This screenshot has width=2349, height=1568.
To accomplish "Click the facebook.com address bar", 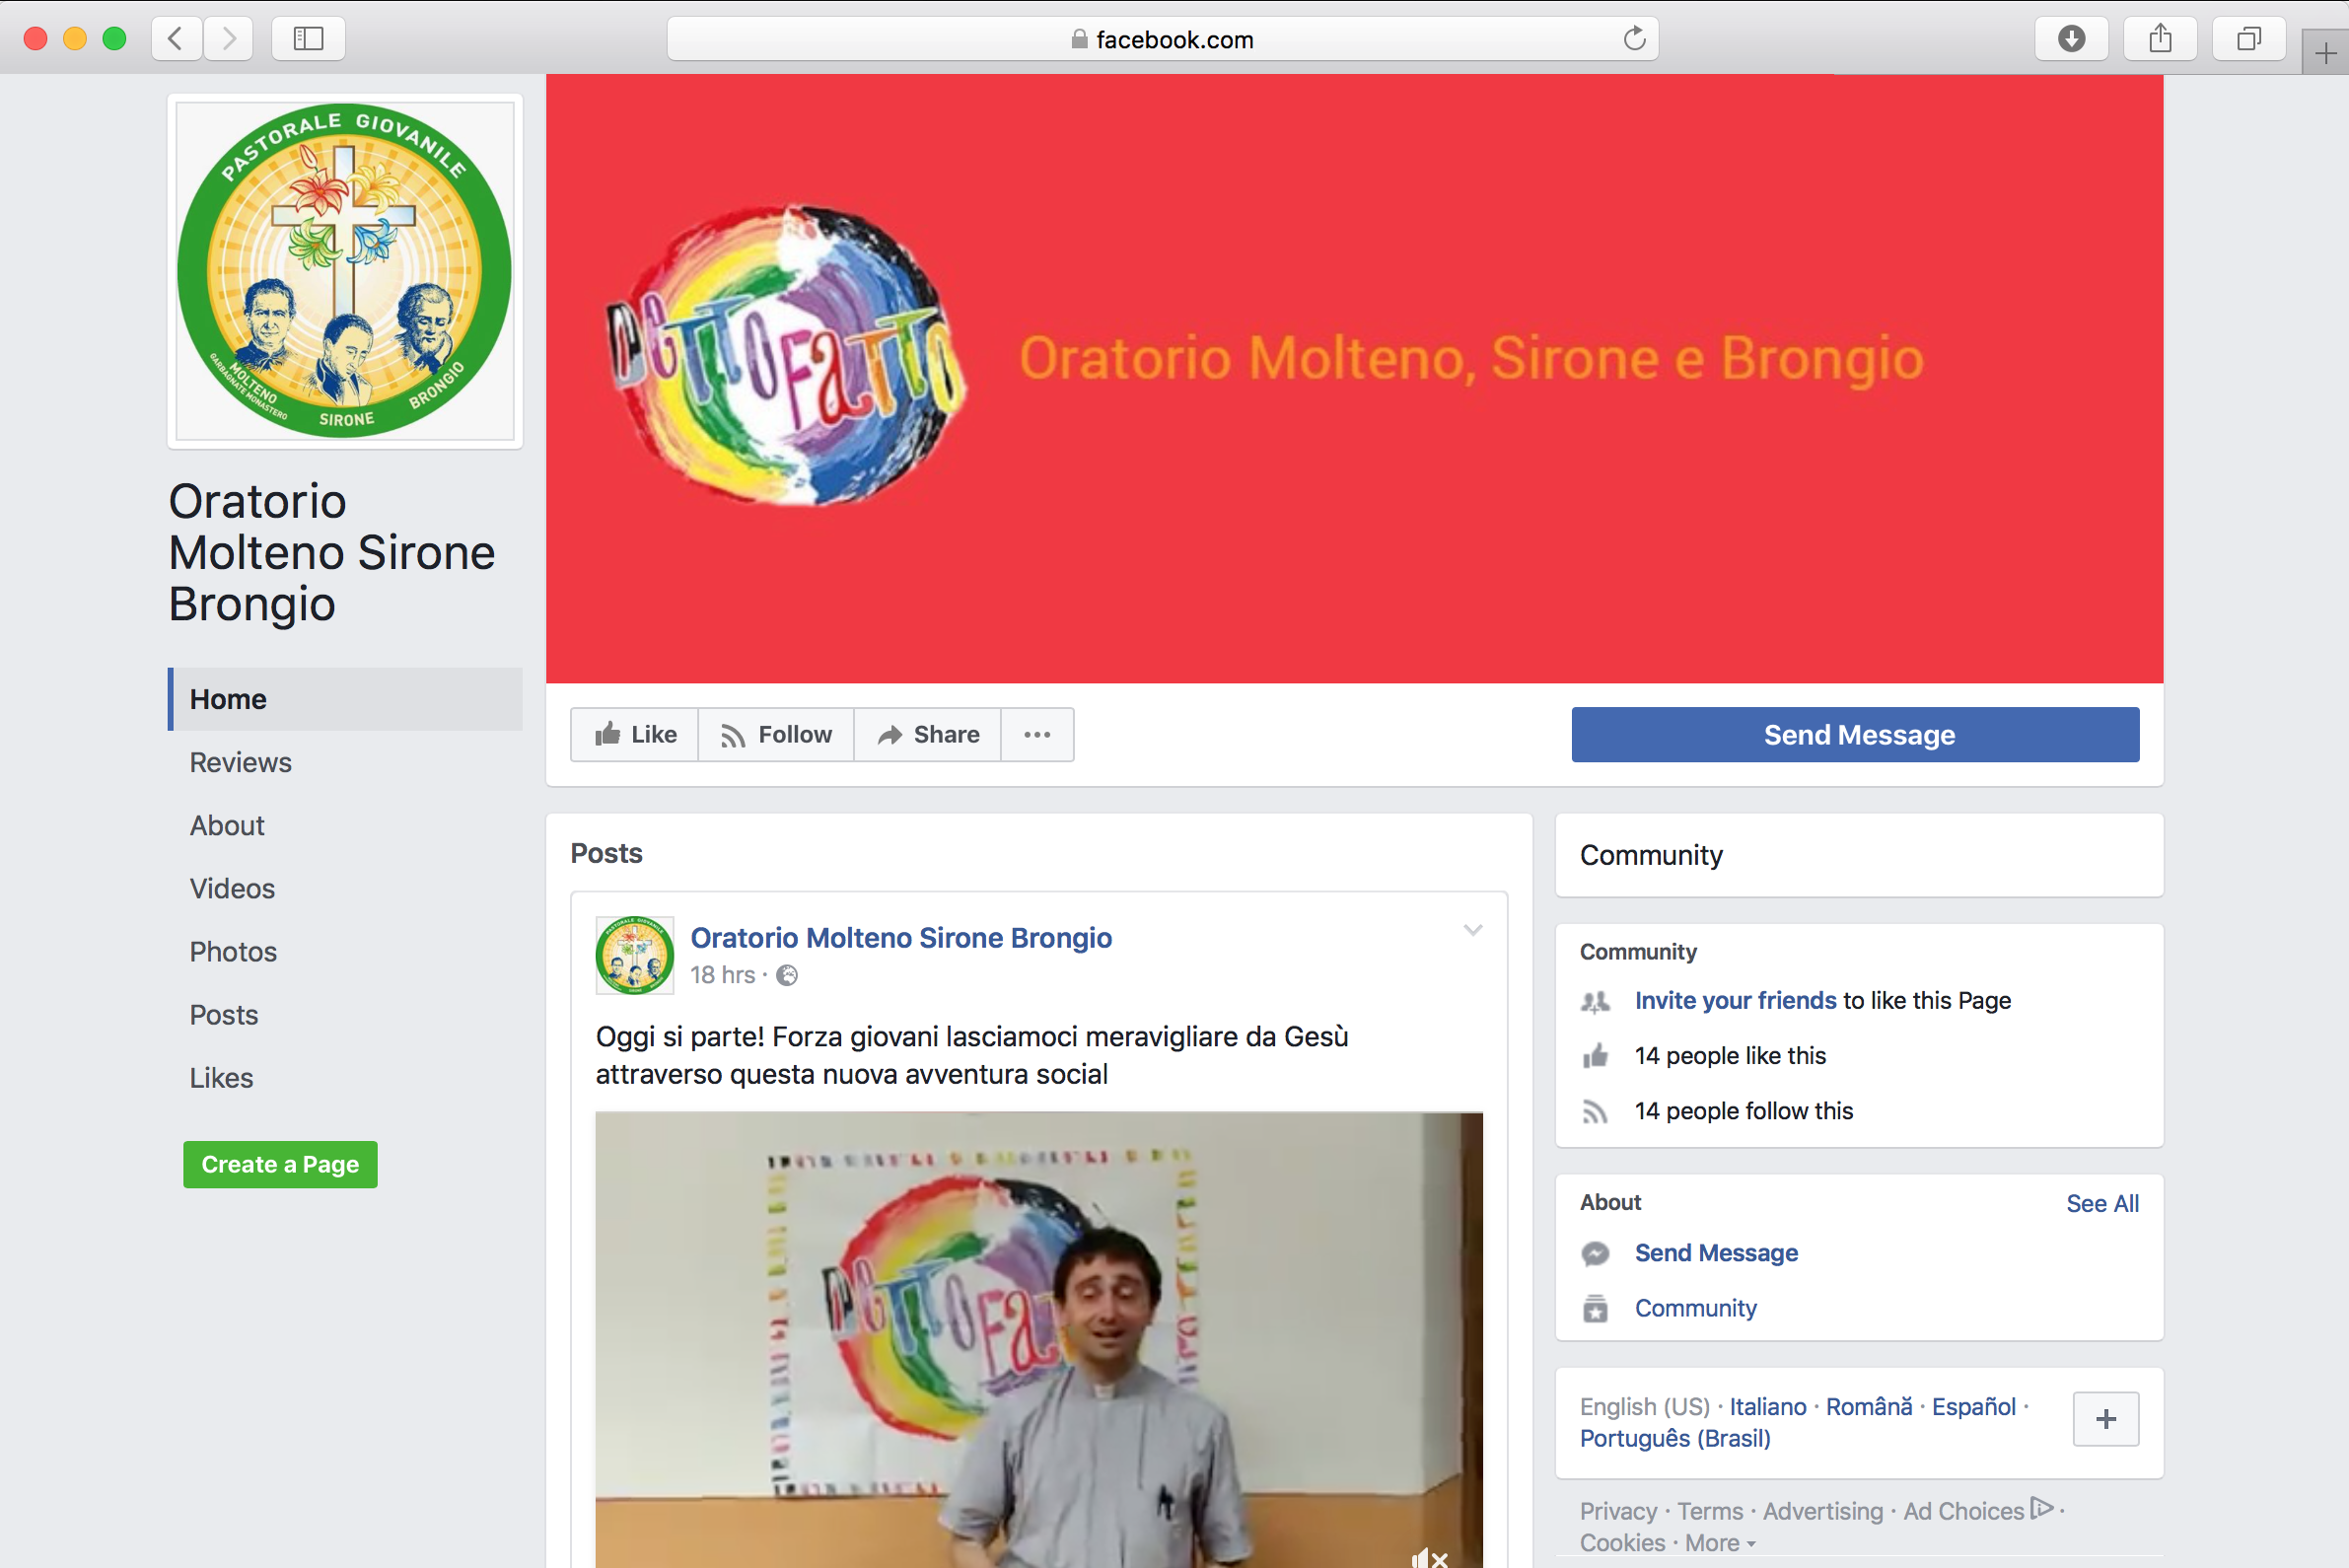I will pos(1162,39).
